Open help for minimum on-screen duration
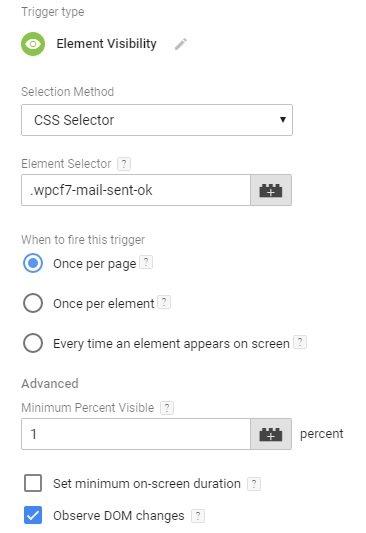This screenshot has width=366, height=533. (x=254, y=483)
